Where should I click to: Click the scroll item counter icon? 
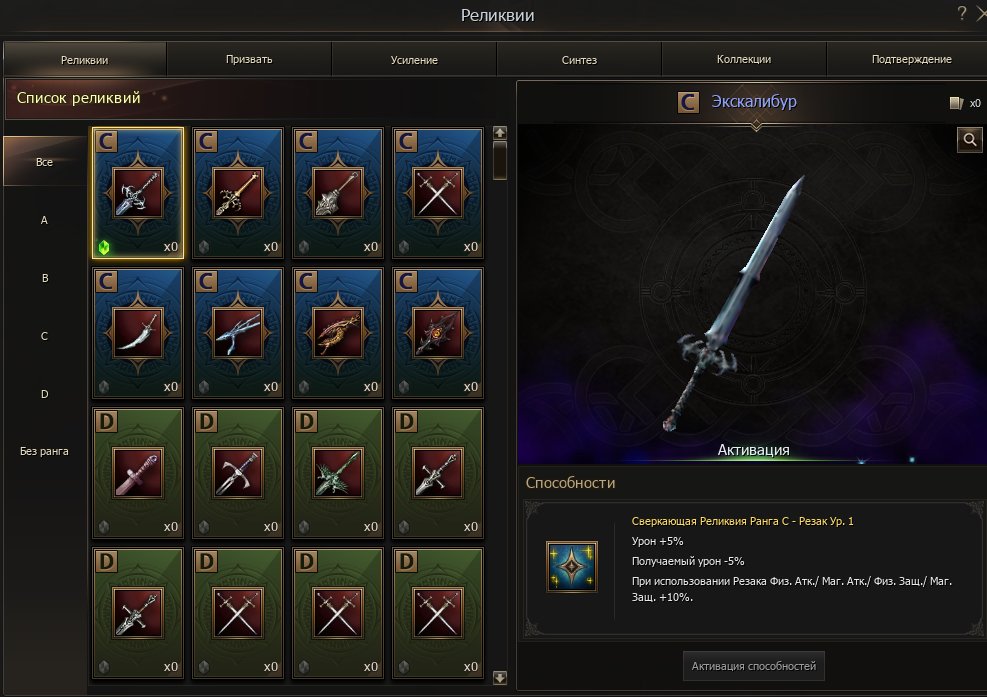[x=956, y=103]
